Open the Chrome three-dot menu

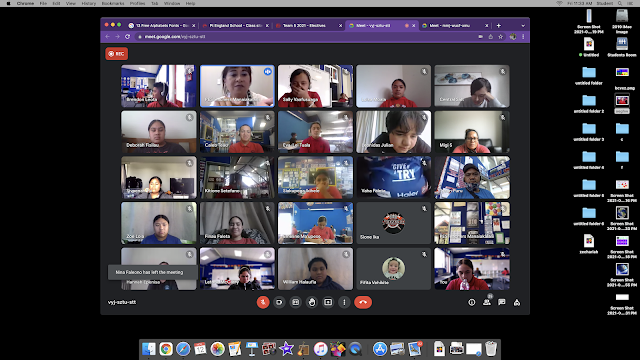coord(523,36)
